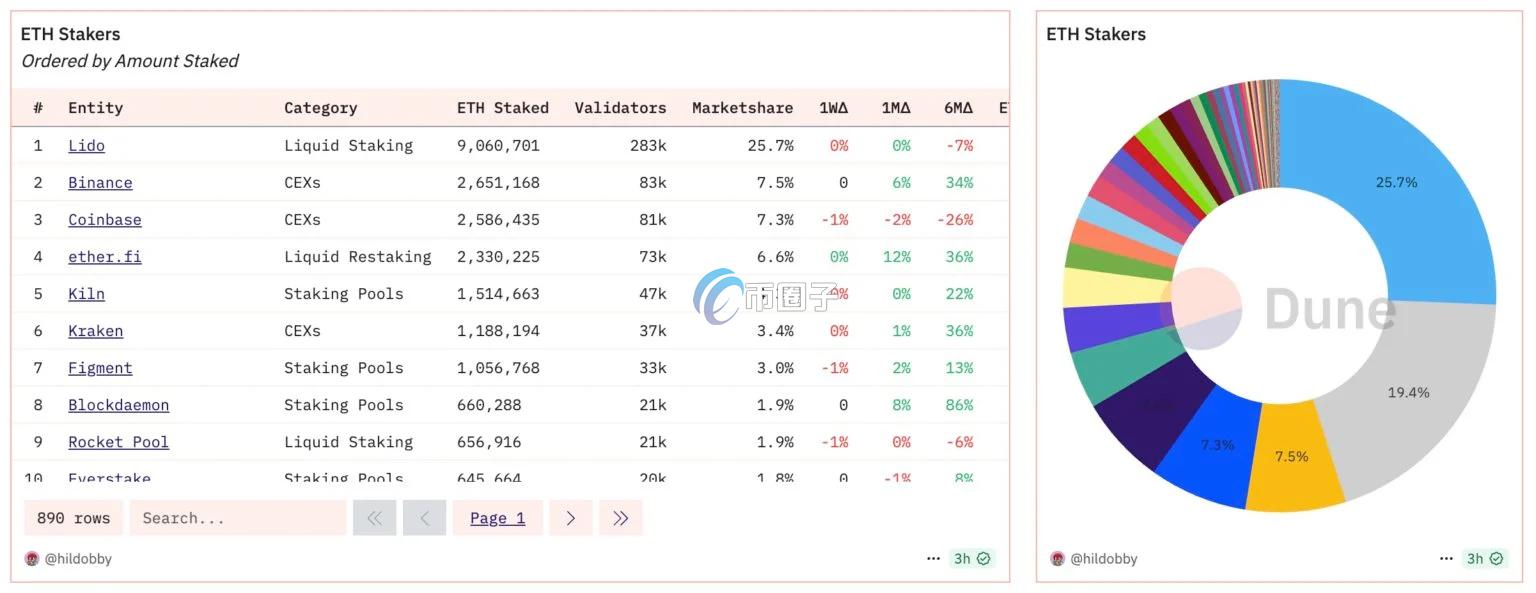Image resolution: width=1536 pixels, height=593 pixels.
Task: Open the ether.fi entity link
Action: click(105, 257)
